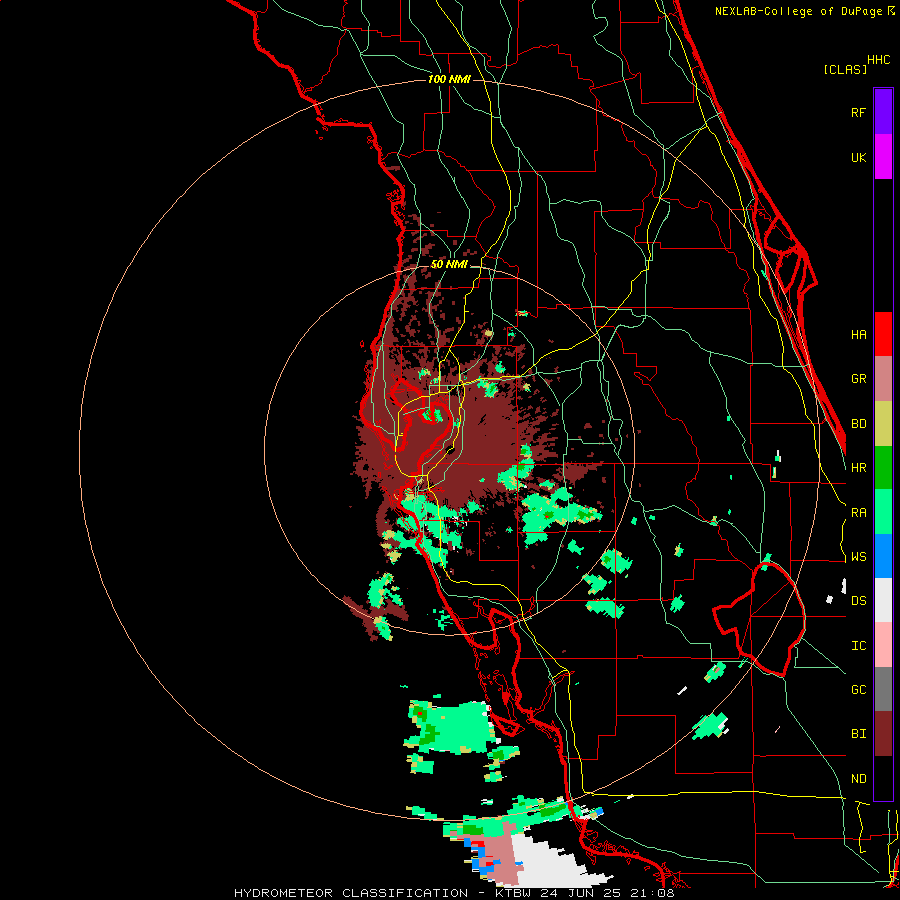900x900 pixels.
Task: Click the HA legend label
Action: pyautogui.click(x=858, y=335)
